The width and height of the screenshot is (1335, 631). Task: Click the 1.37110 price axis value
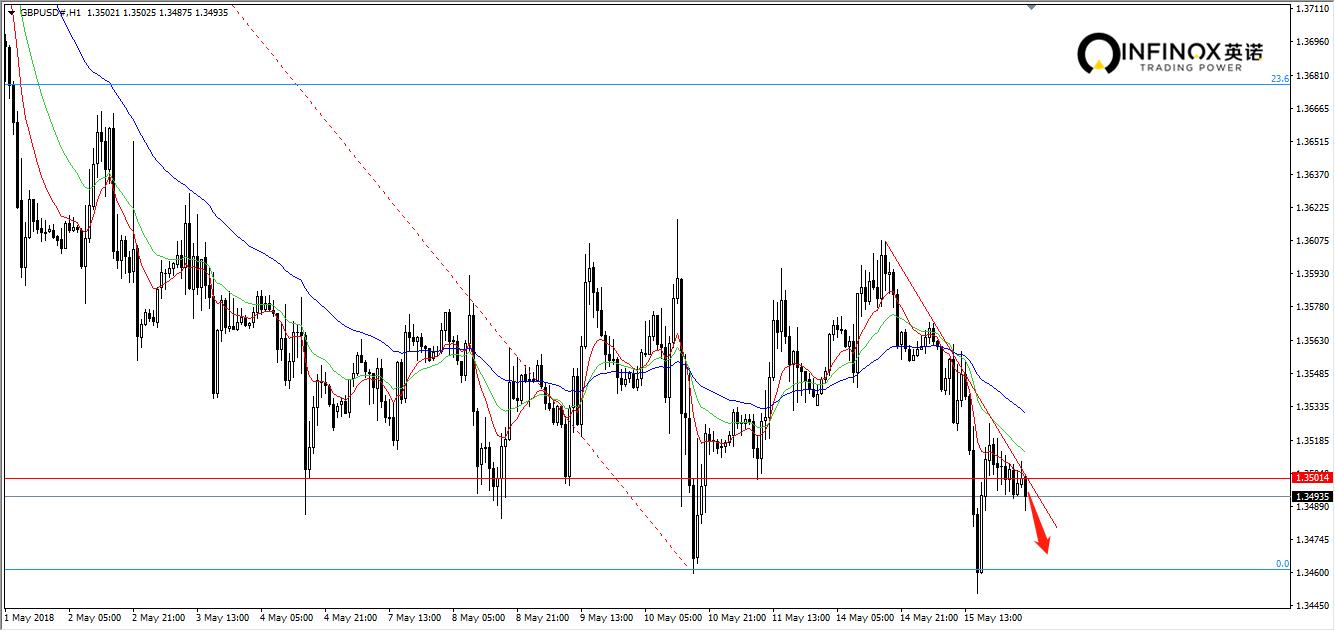tap(1312, 9)
